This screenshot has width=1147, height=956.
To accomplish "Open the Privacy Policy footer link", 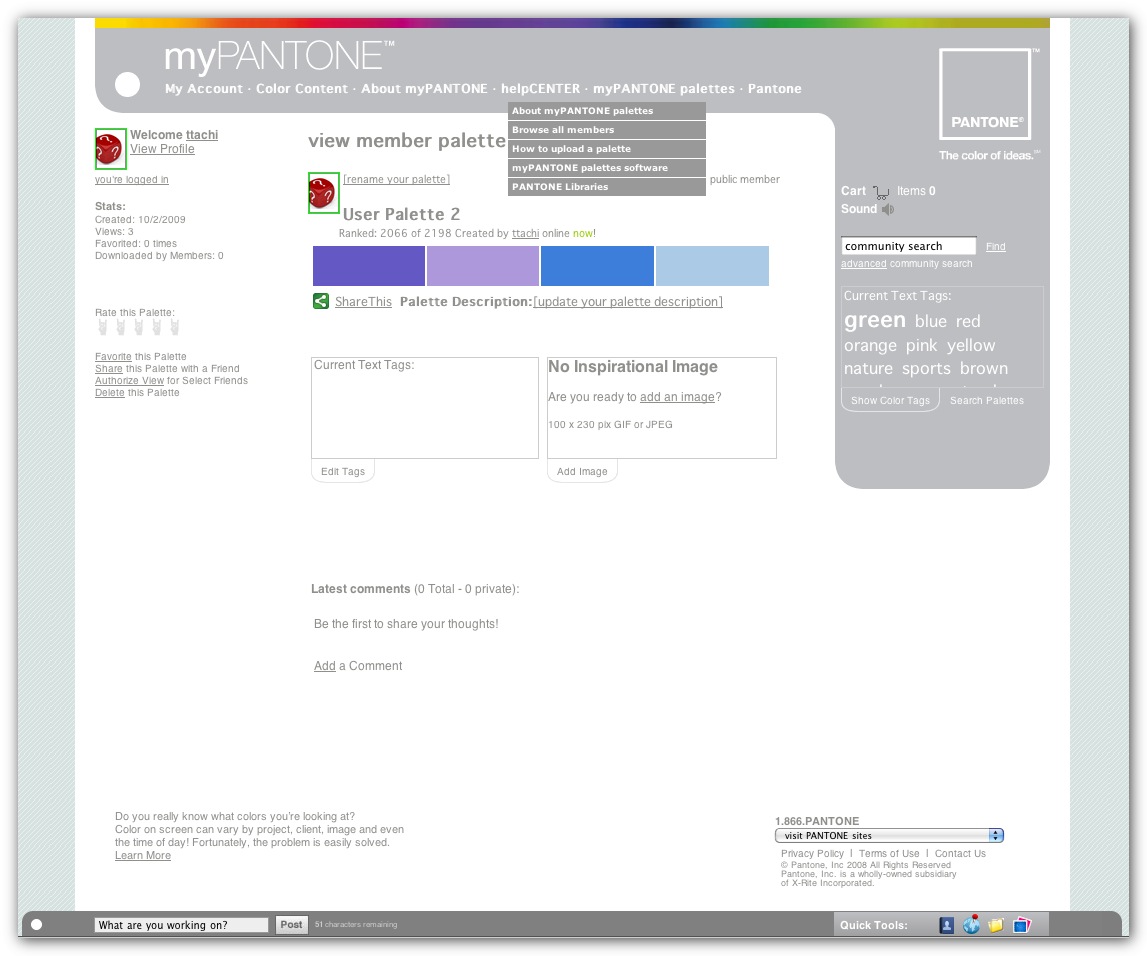I will coord(812,854).
